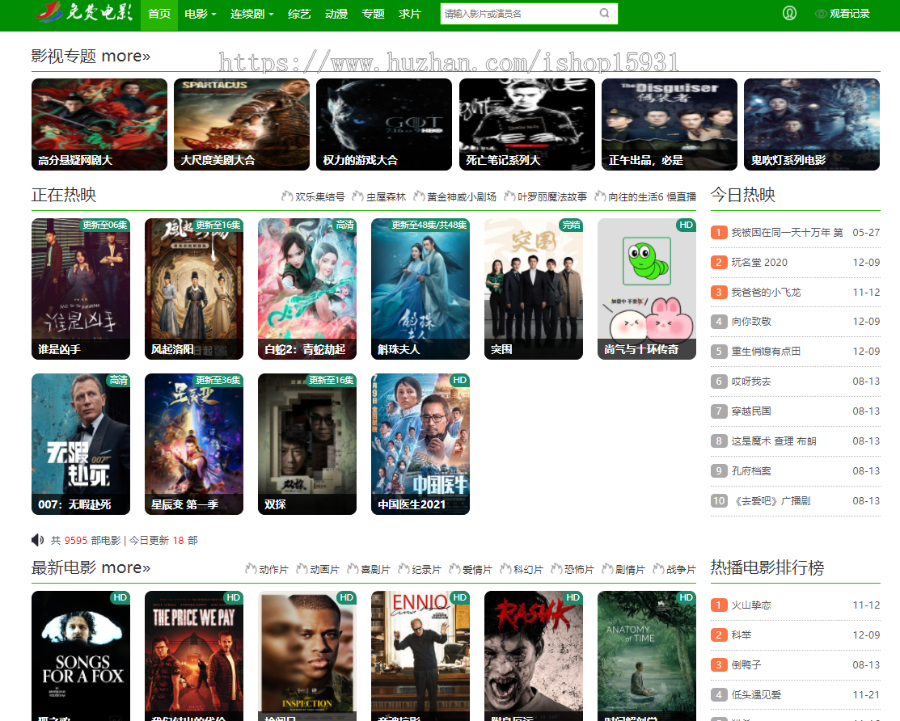Click the site logo in the header
Viewport: 900px width, 721px height.
[x=84, y=12]
